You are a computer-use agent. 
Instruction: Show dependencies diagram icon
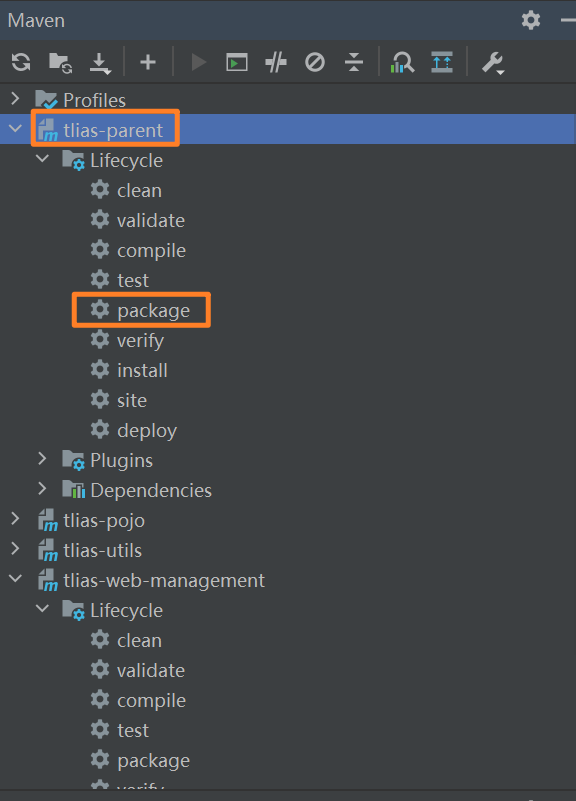click(x=402, y=62)
